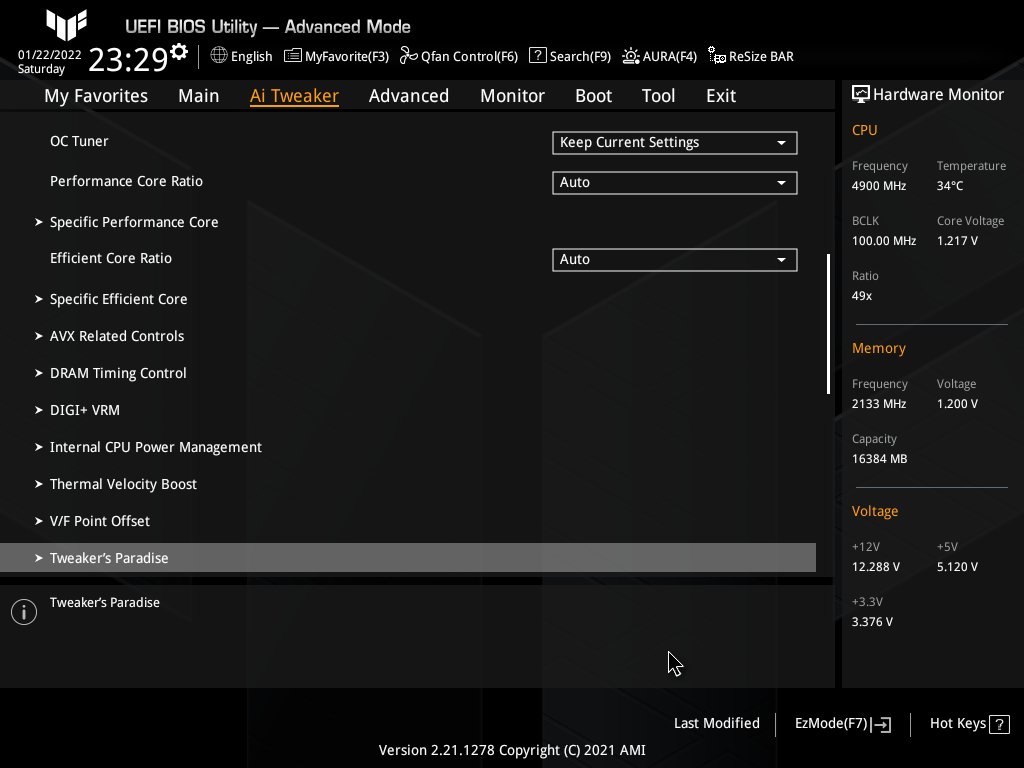
Task: Click the CPU frequency 4900 MHz value
Action: (878, 185)
